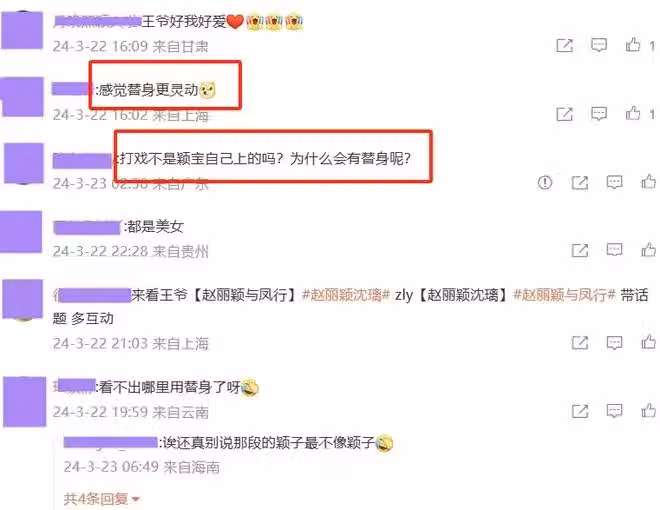Open avatar of 看不出哪里用替身了呀 commenter
Viewport: 660px width, 510px height.
pos(24,402)
